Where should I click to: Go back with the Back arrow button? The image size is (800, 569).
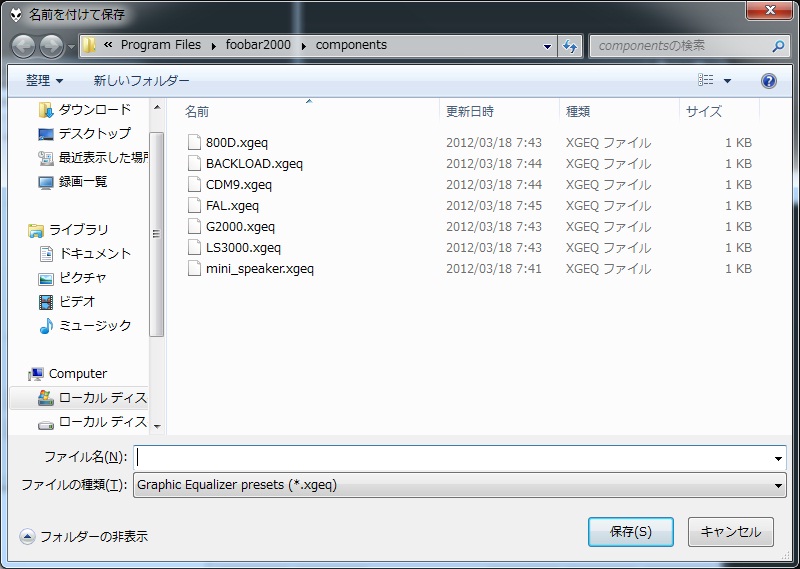23,46
